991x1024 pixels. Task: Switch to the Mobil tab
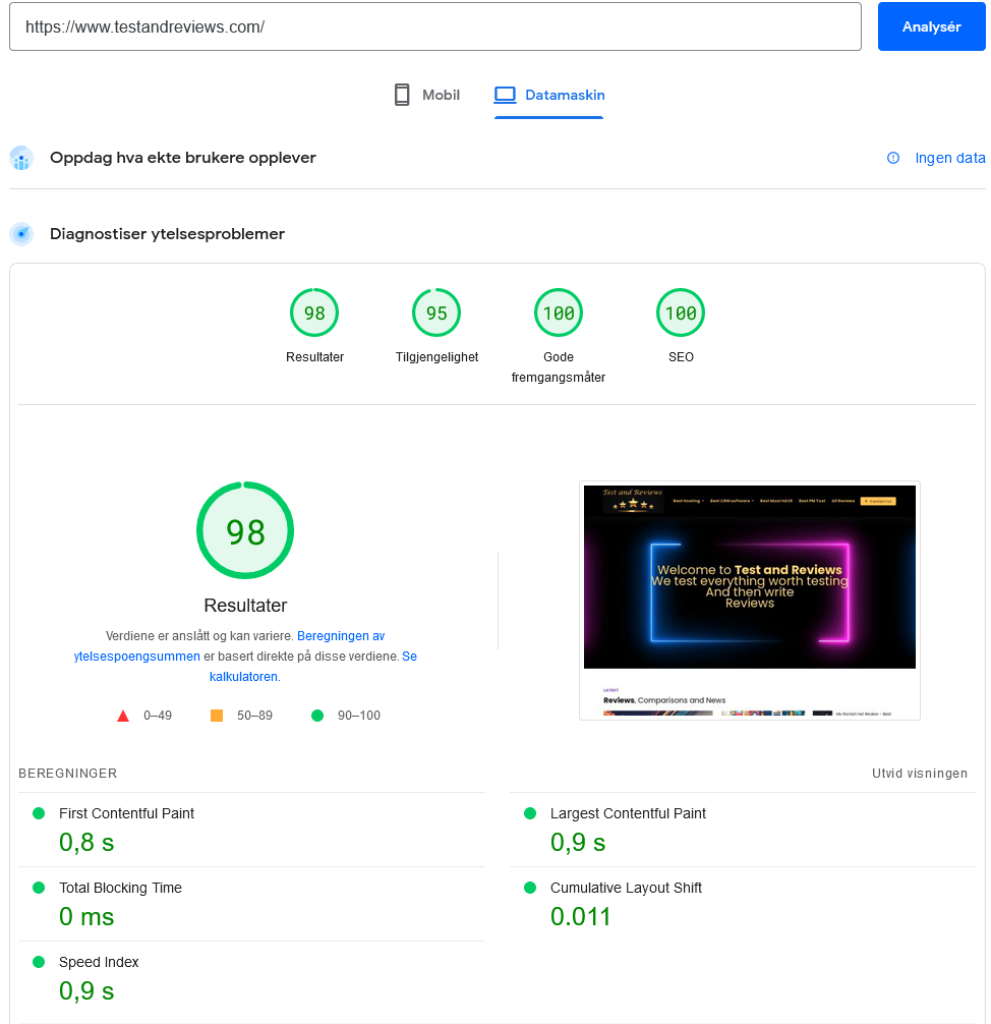click(427, 95)
